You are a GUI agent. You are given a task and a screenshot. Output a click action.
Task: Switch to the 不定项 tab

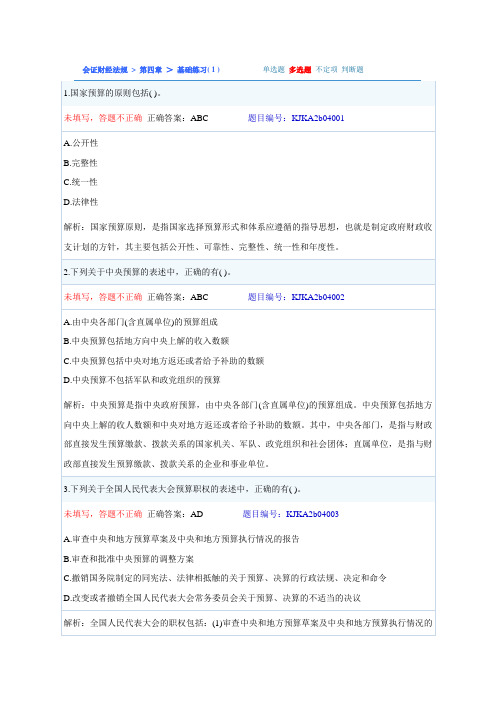pos(326,69)
